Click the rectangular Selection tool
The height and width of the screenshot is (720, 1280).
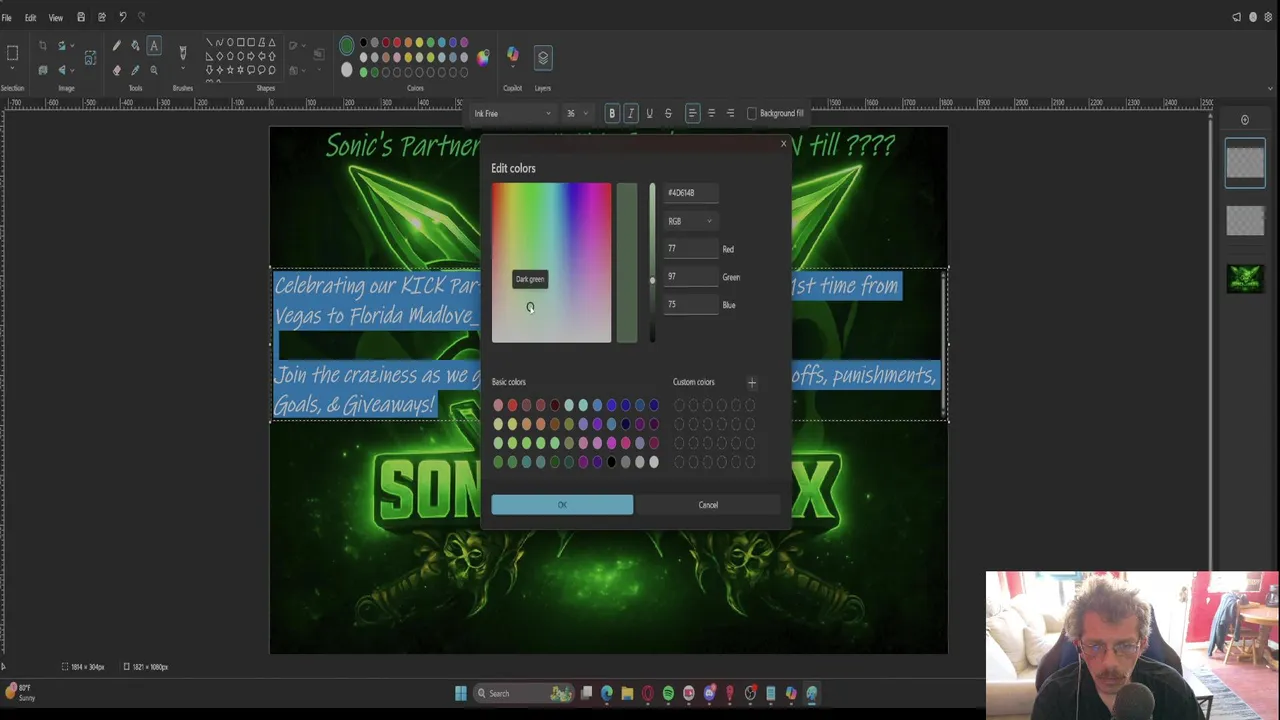point(13,53)
